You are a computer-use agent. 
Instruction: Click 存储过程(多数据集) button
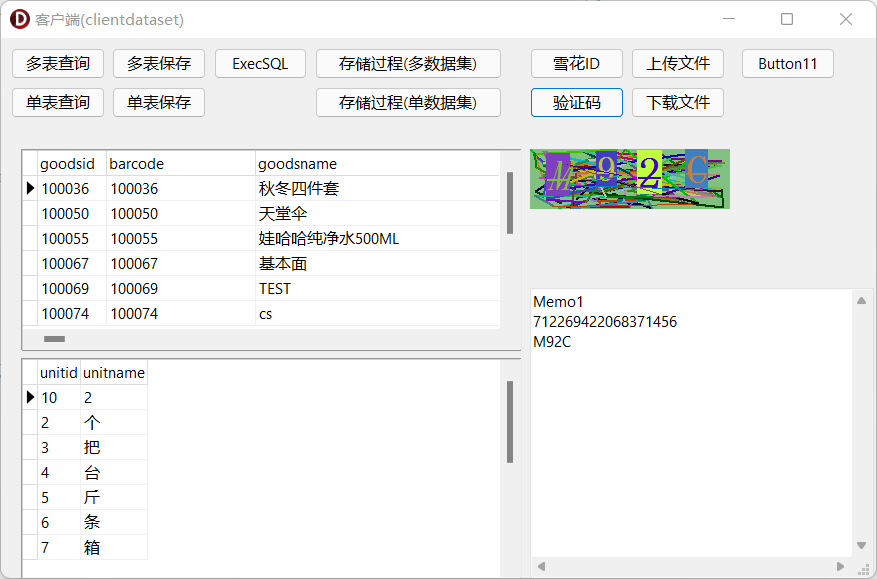click(x=408, y=64)
